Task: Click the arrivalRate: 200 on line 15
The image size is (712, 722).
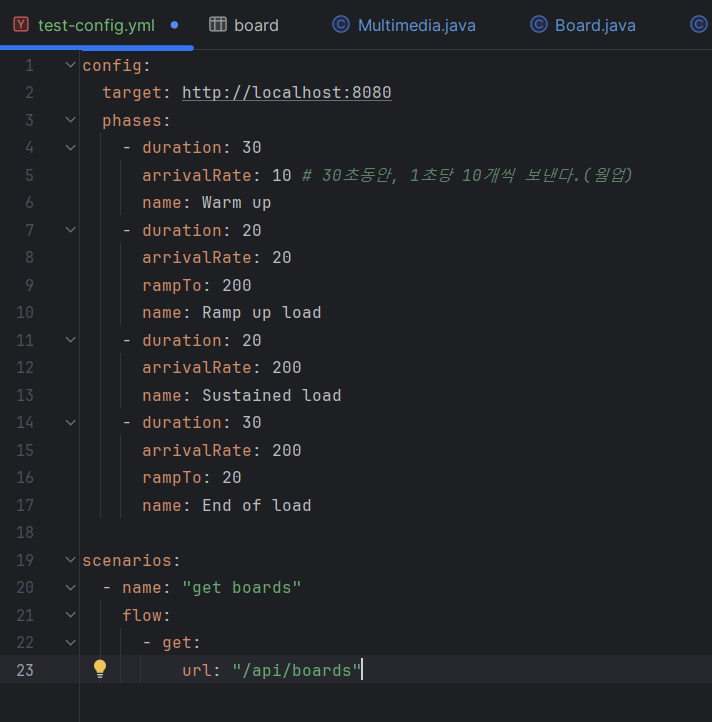Action: pos(222,450)
